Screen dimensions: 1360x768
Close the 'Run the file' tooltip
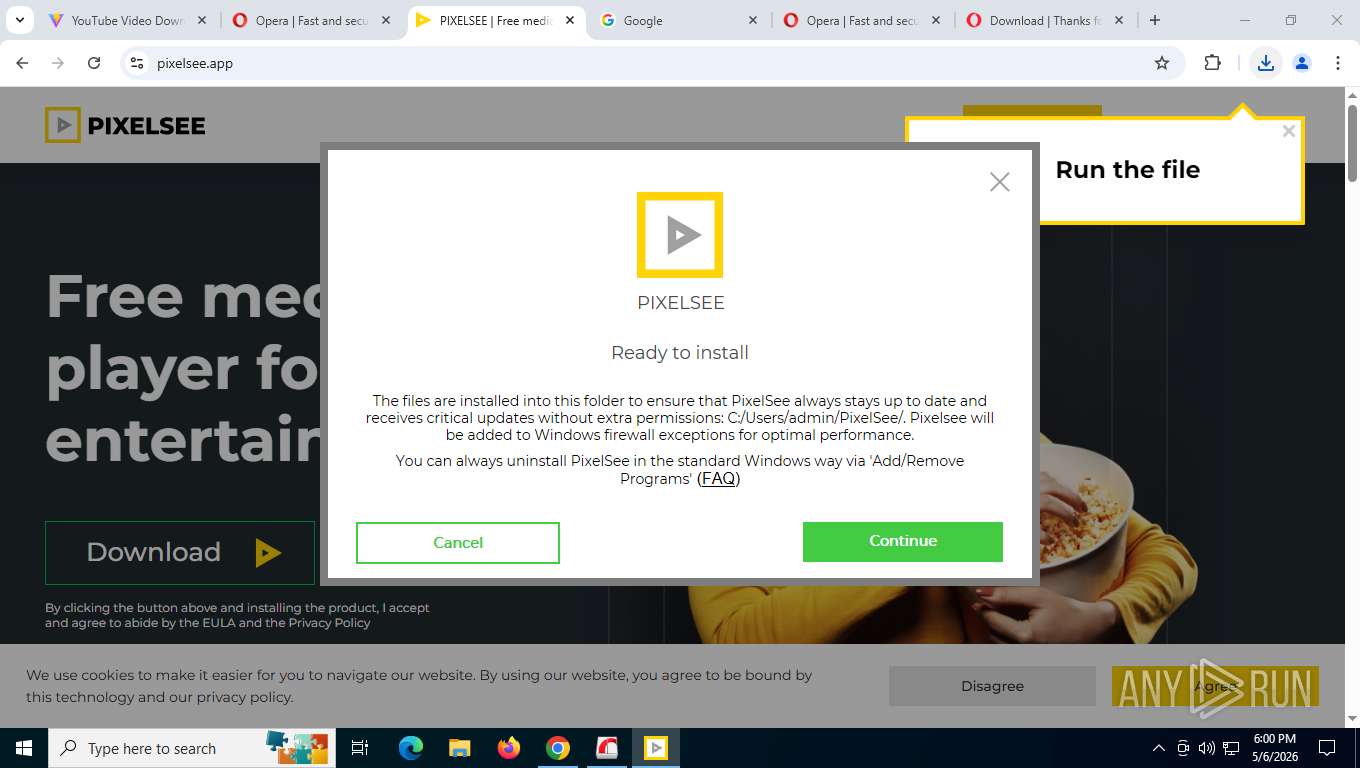(1288, 131)
